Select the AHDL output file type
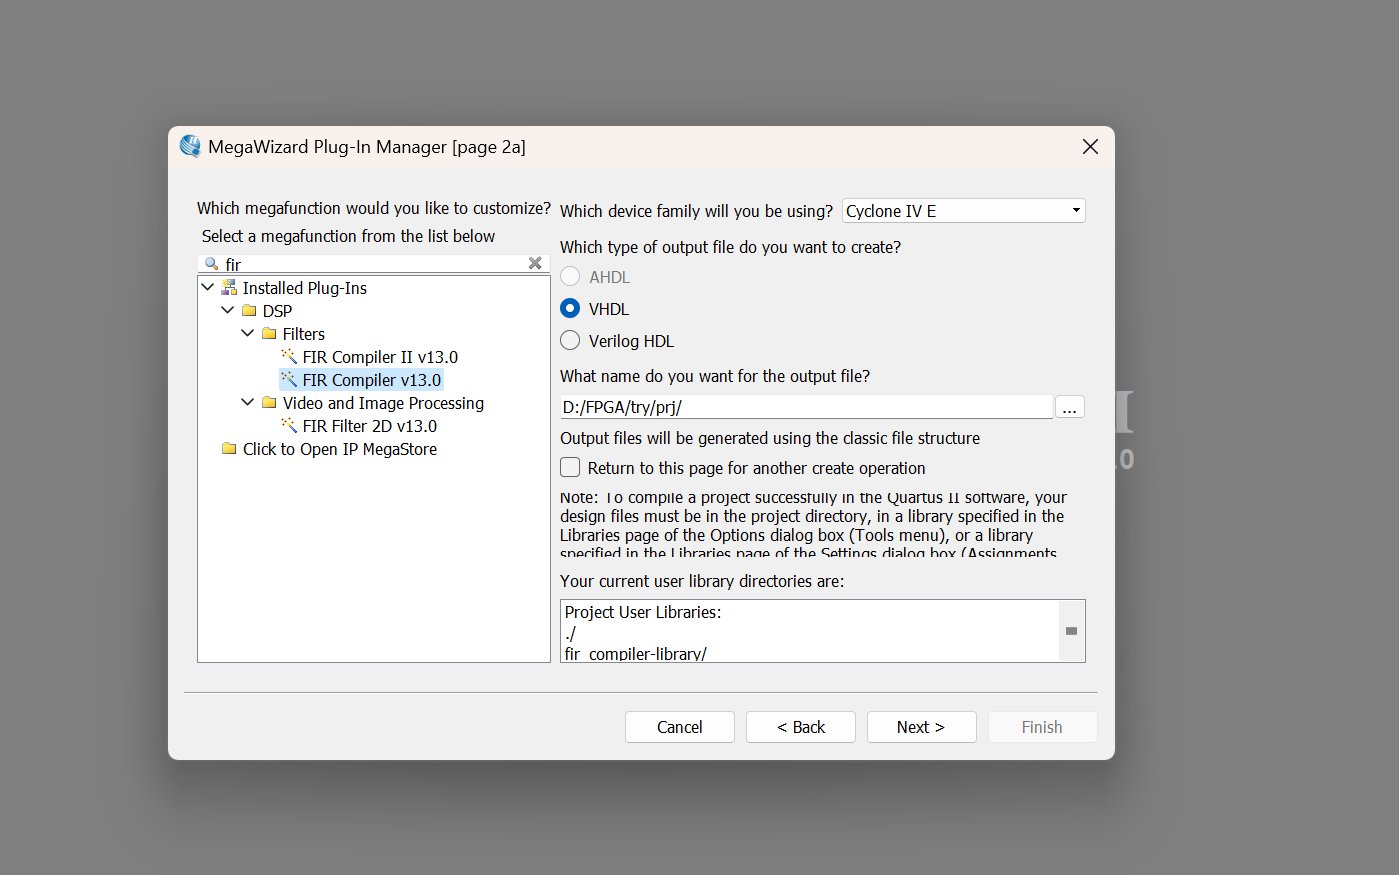Viewport: 1399px width, 875px height. pyautogui.click(x=570, y=277)
